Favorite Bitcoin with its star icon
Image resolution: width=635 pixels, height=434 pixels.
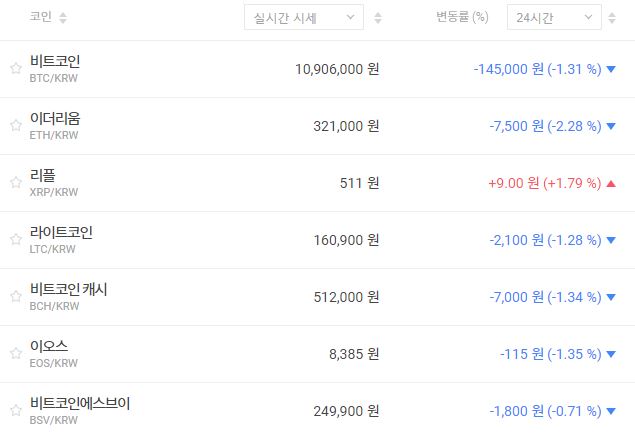pos(15,69)
